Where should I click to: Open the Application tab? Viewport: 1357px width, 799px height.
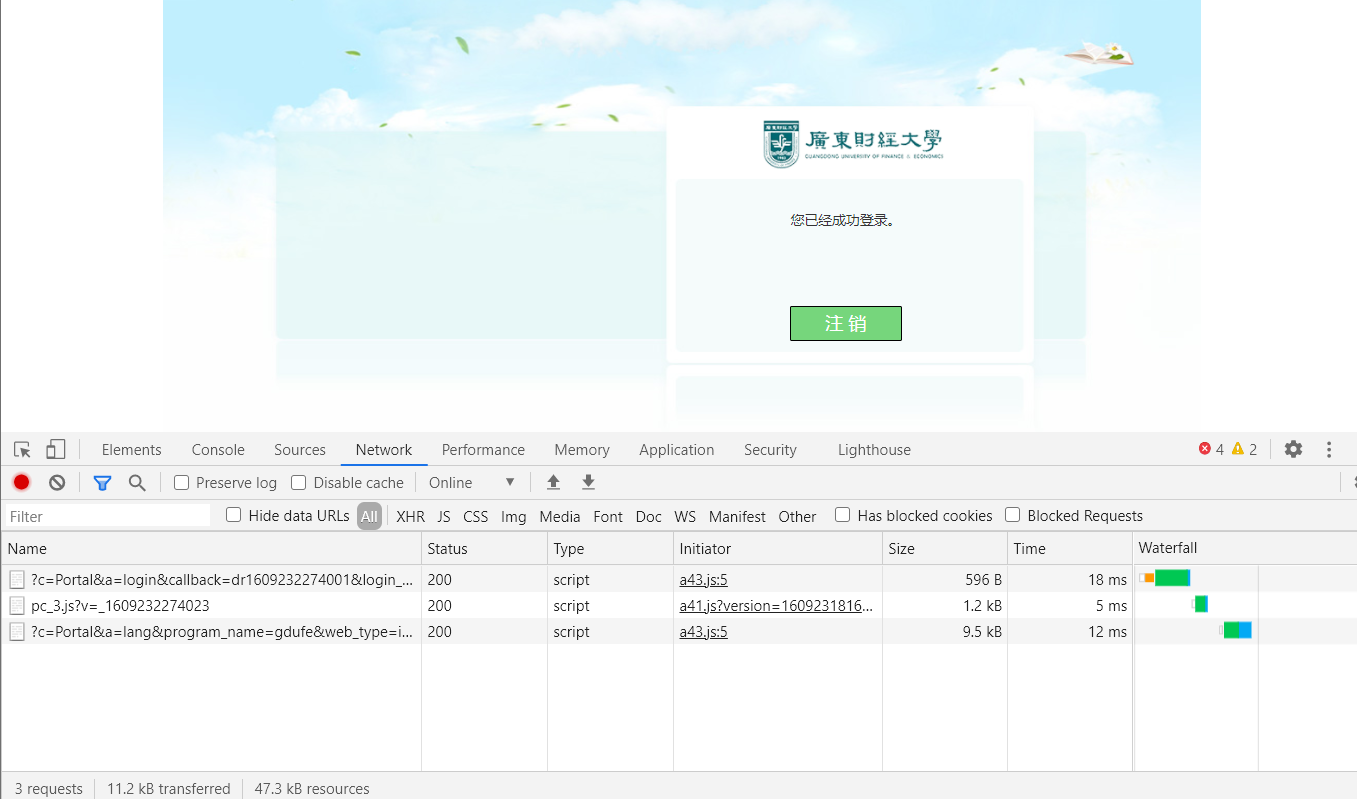point(677,450)
